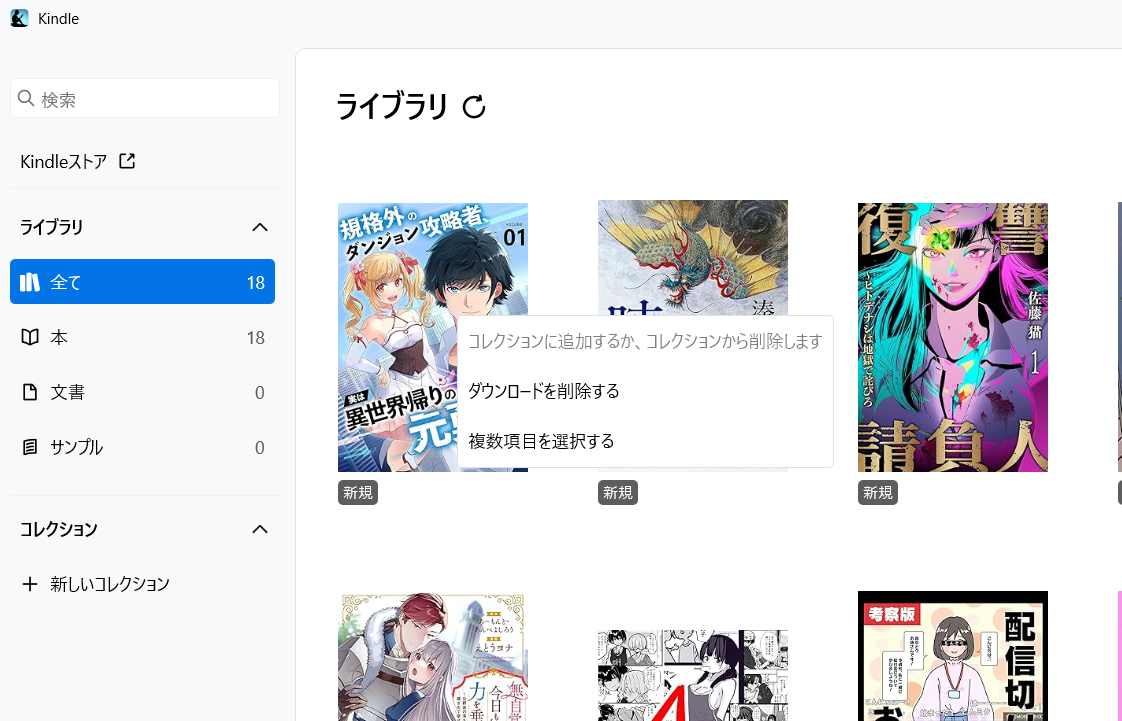The height and width of the screenshot is (721, 1122).
Task: Open the black-and-white manga cover with red 4
Action: click(693, 675)
